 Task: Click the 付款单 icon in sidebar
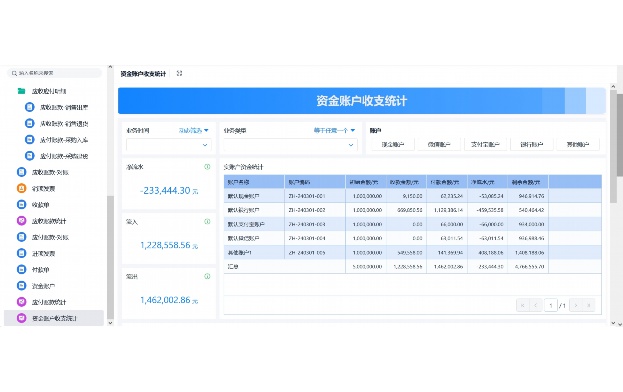tap(21, 270)
